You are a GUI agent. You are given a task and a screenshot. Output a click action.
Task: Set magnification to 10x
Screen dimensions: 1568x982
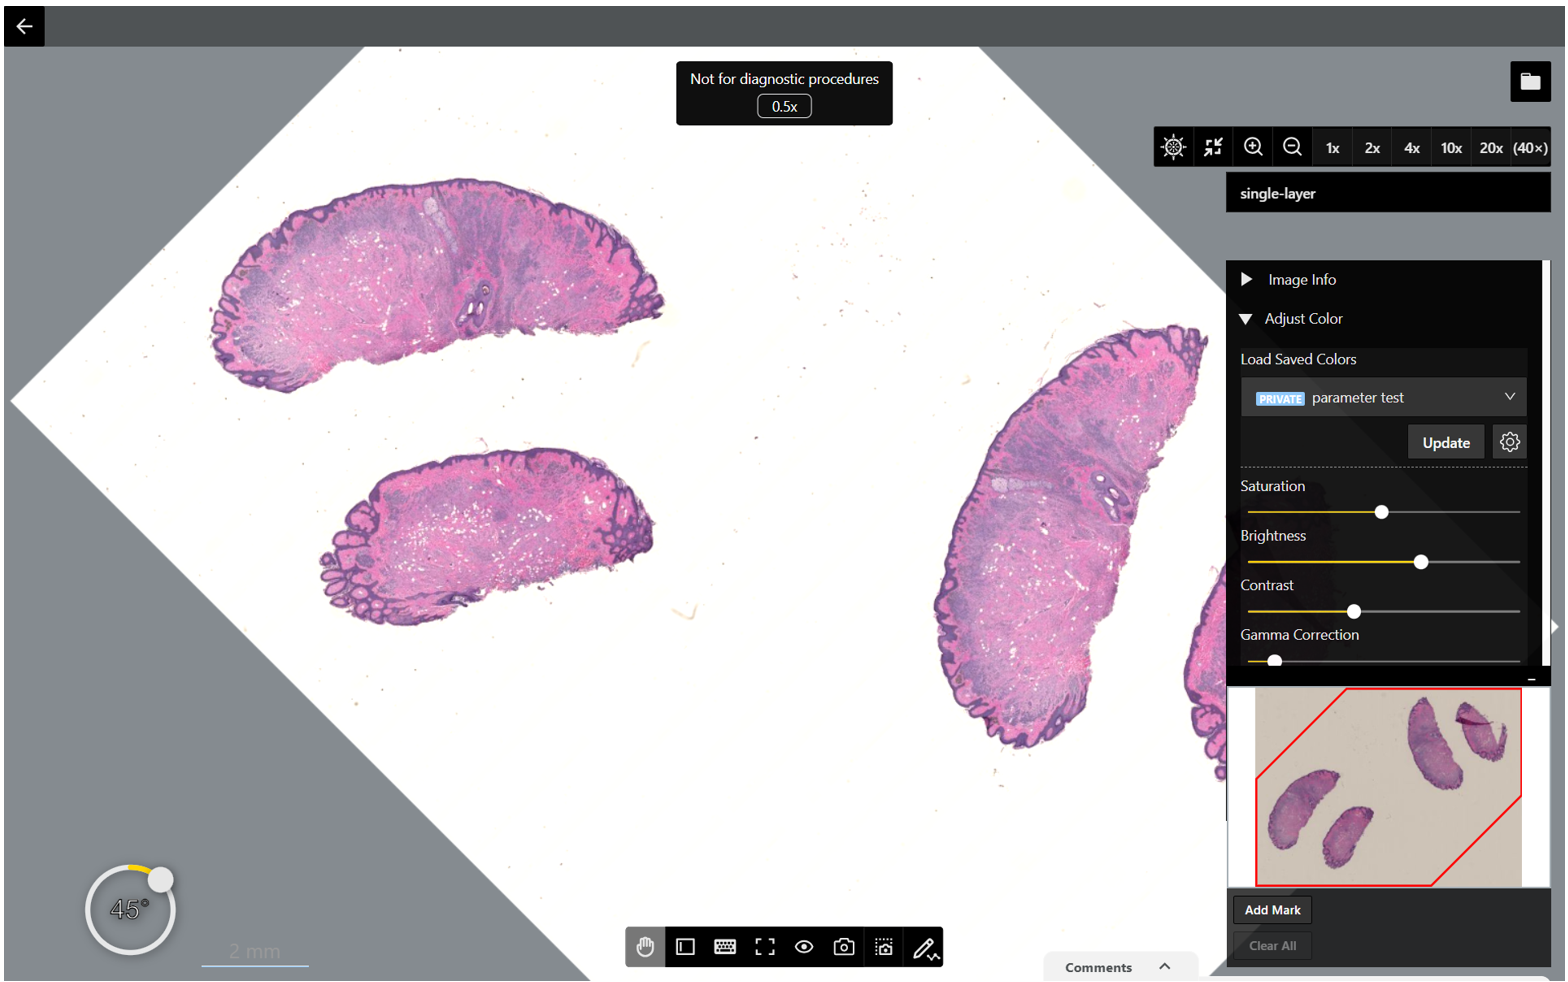click(x=1451, y=147)
